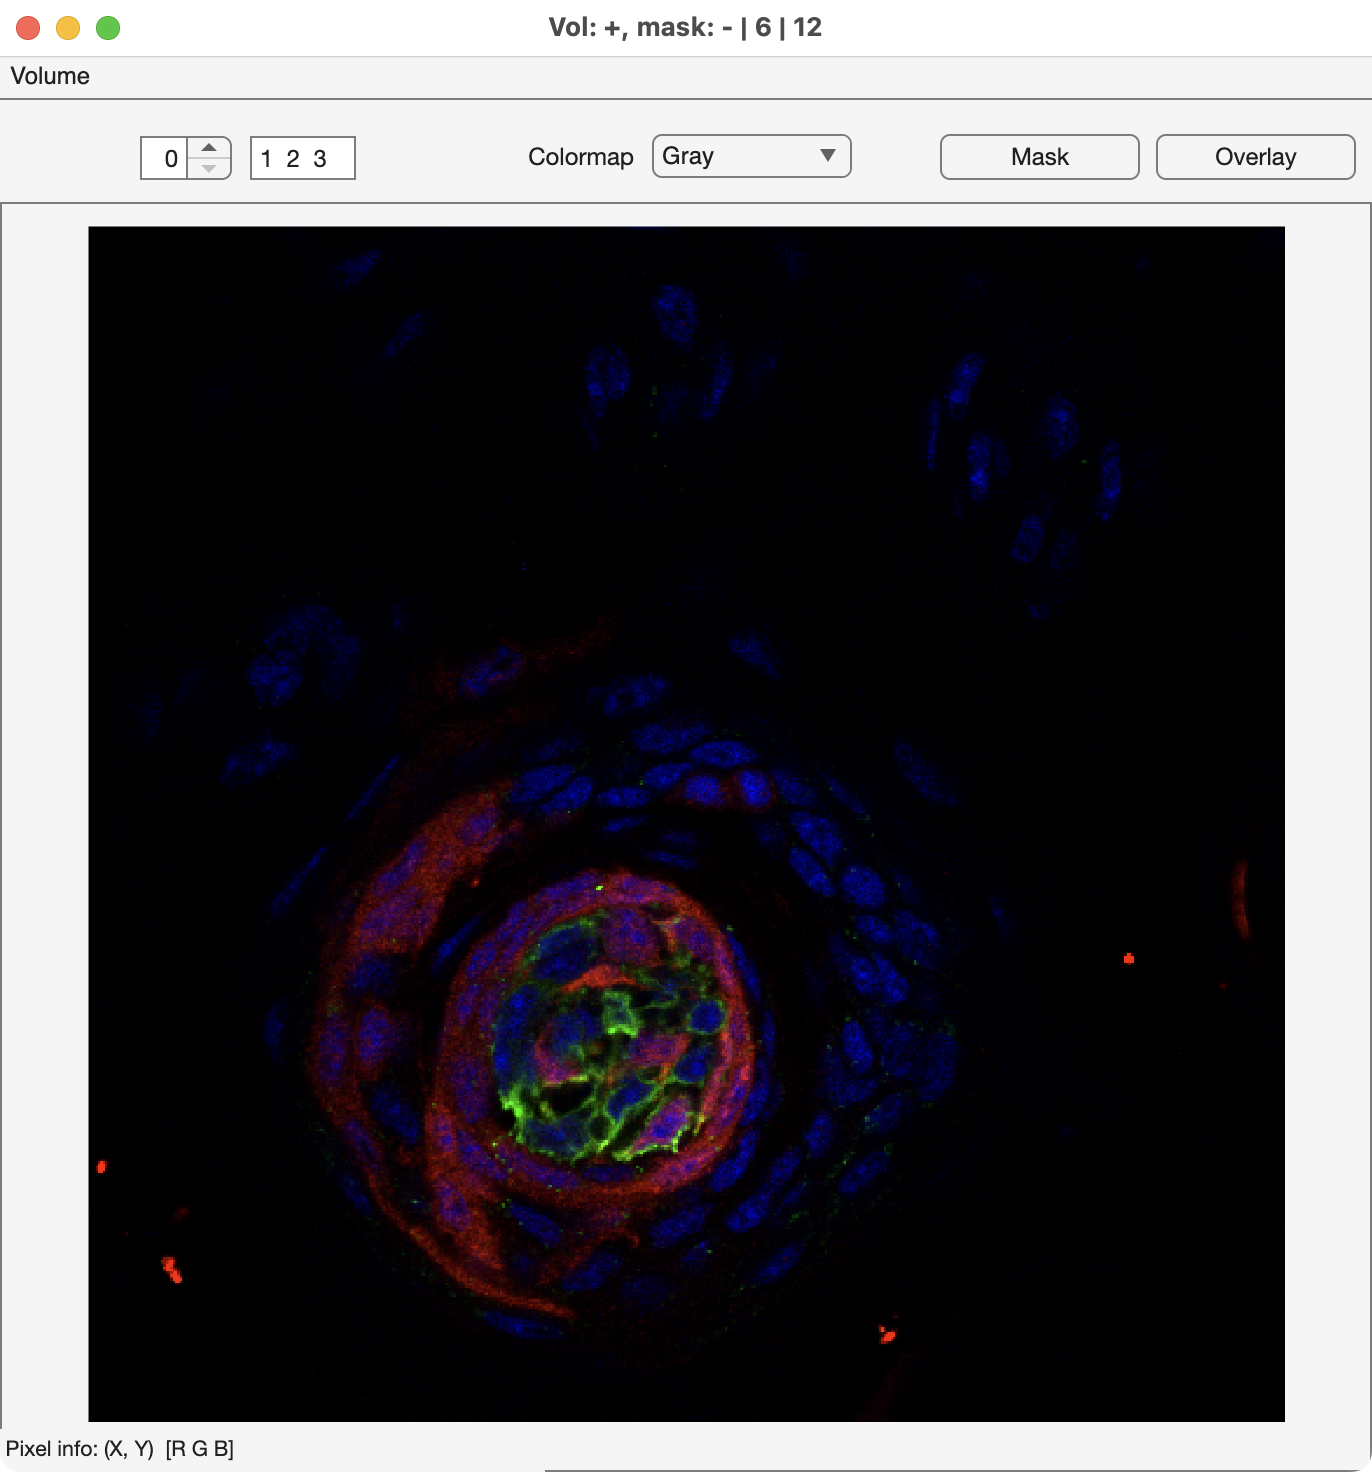This screenshot has width=1372, height=1472.
Task: Open the Volume menu
Action: click(50, 76)
